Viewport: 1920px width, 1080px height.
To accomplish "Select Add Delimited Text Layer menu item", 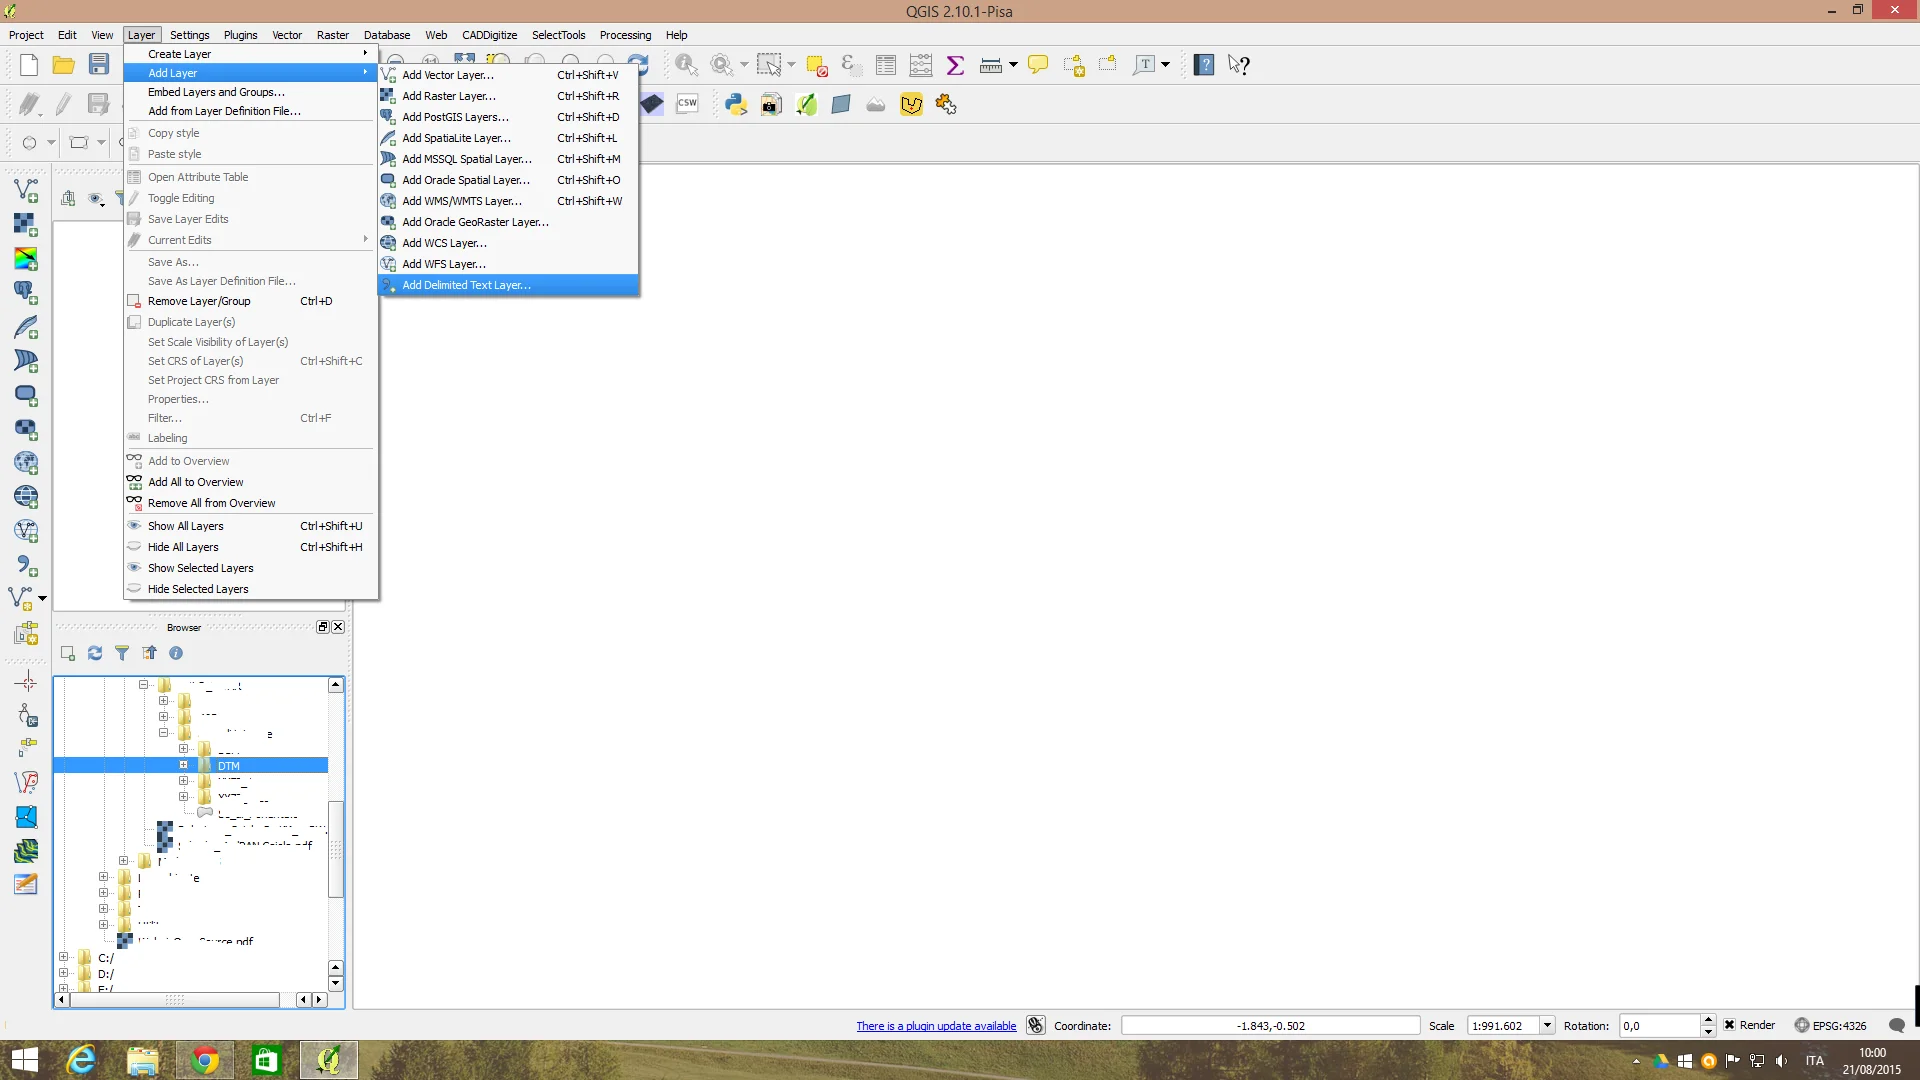I will tap(508, 285).
